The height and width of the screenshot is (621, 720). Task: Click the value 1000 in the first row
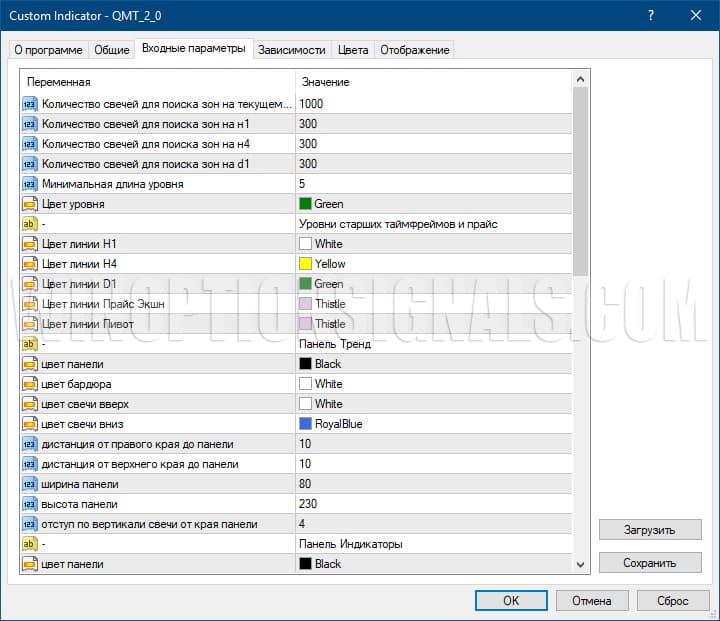pos(311,104)
